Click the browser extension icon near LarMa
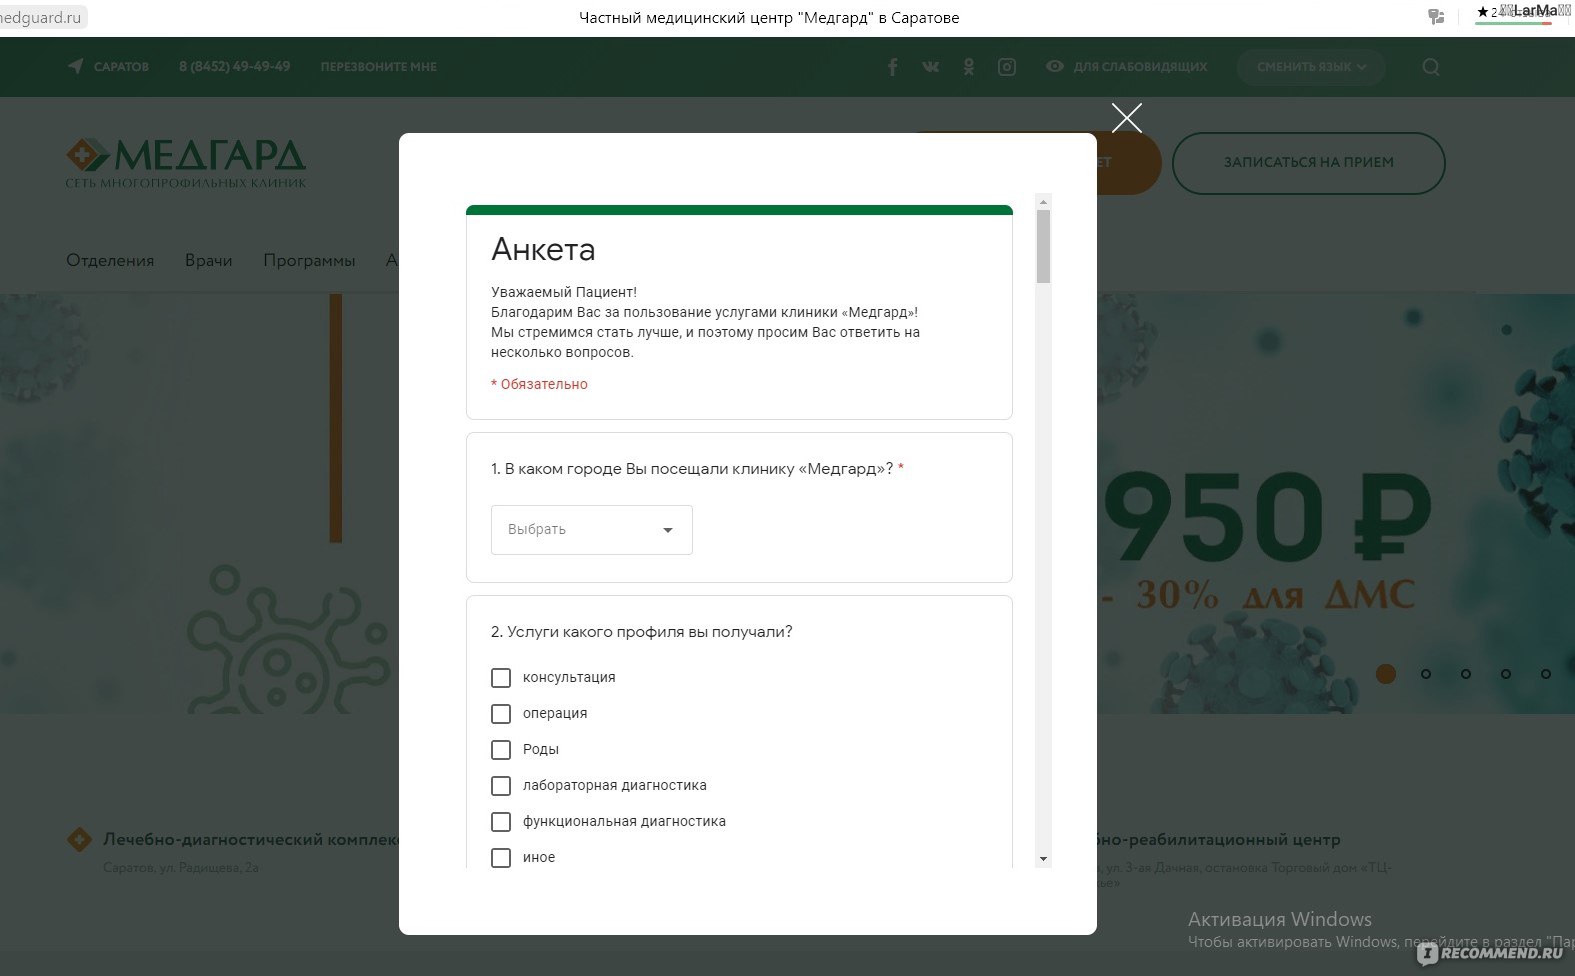The image size is (1575, 976). [1436, 16]
